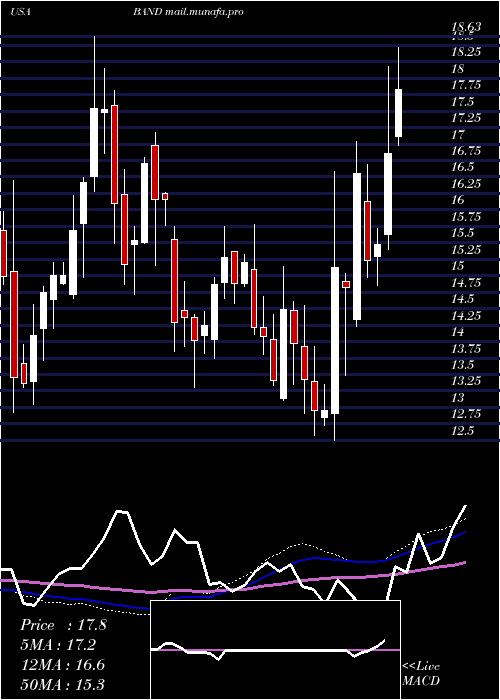Click the 14.5 price axis label
Image resolution: width=500 pixels, height=700 pixels.
tap(462, 298)
